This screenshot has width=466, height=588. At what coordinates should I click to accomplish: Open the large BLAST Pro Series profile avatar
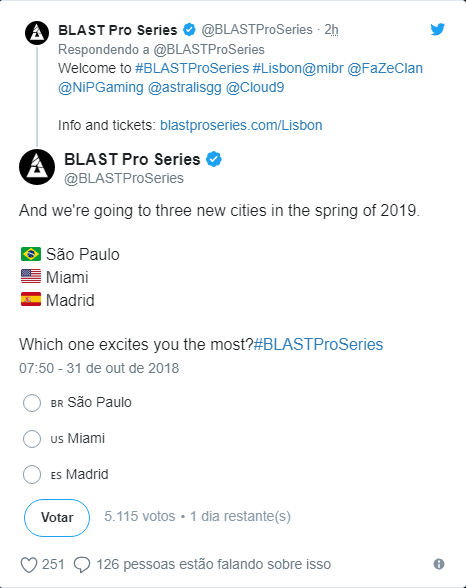[x=37, y=167]
